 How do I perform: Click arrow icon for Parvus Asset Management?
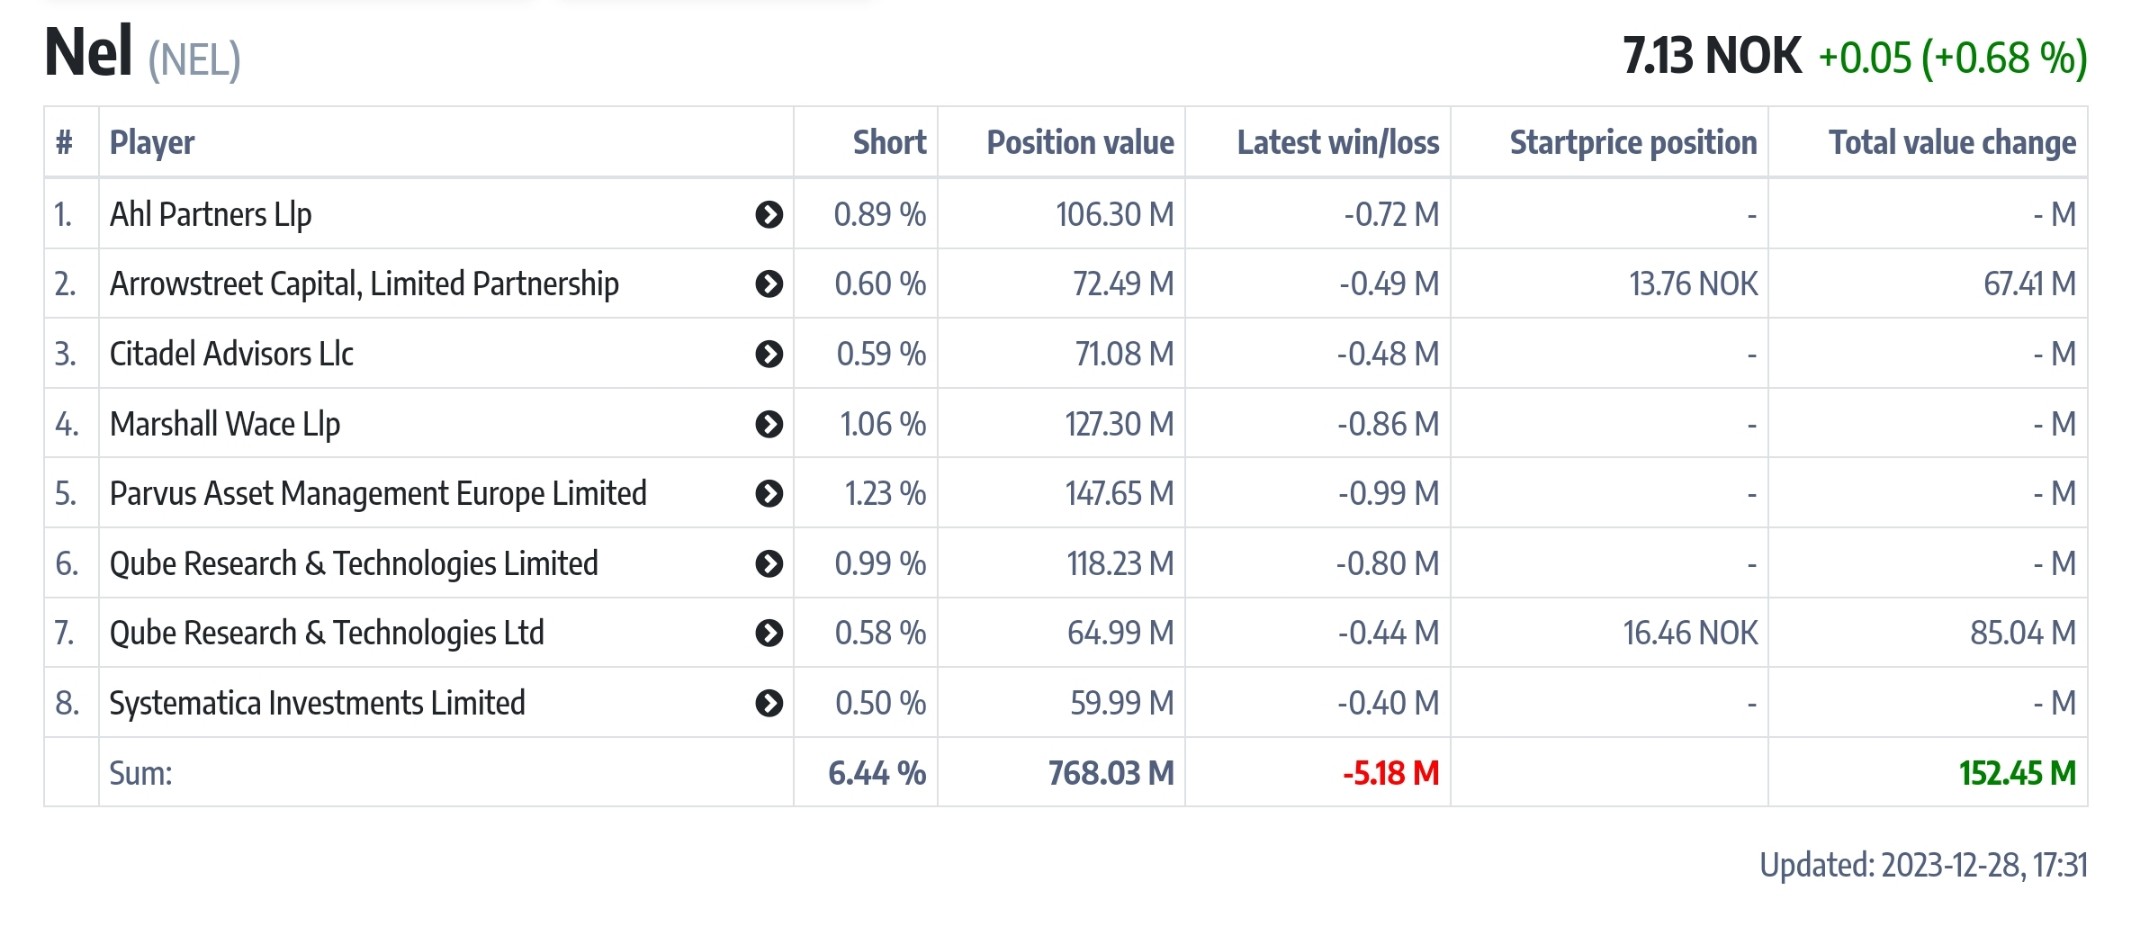(768, 493)
